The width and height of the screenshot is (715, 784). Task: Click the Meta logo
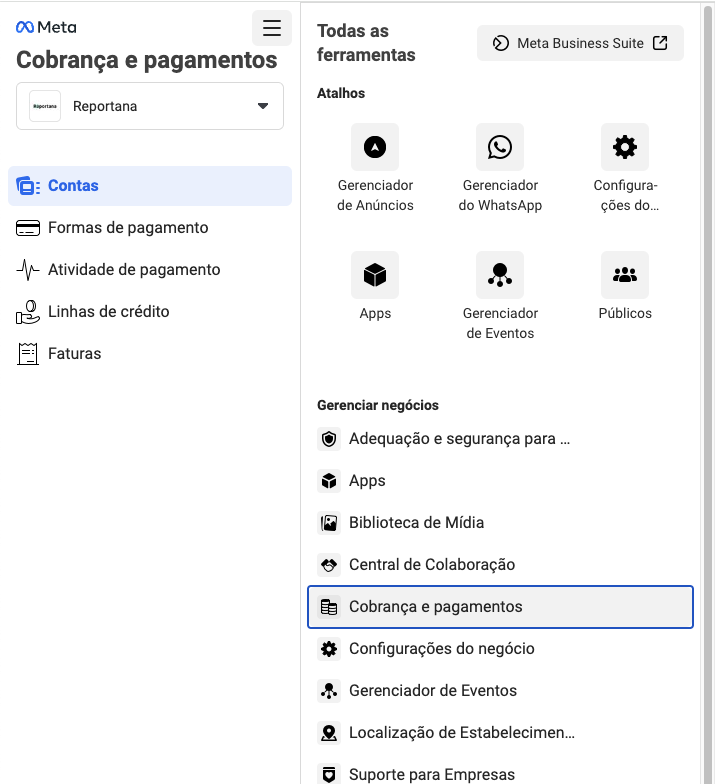pos(46,28)
